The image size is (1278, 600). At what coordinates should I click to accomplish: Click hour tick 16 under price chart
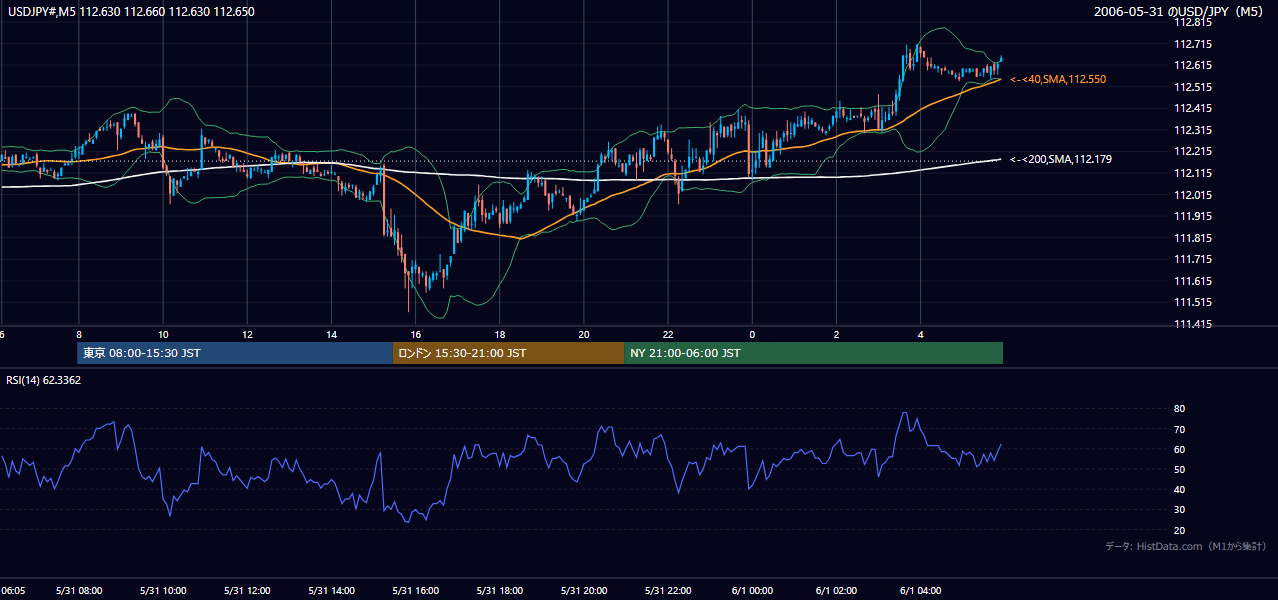416,335
